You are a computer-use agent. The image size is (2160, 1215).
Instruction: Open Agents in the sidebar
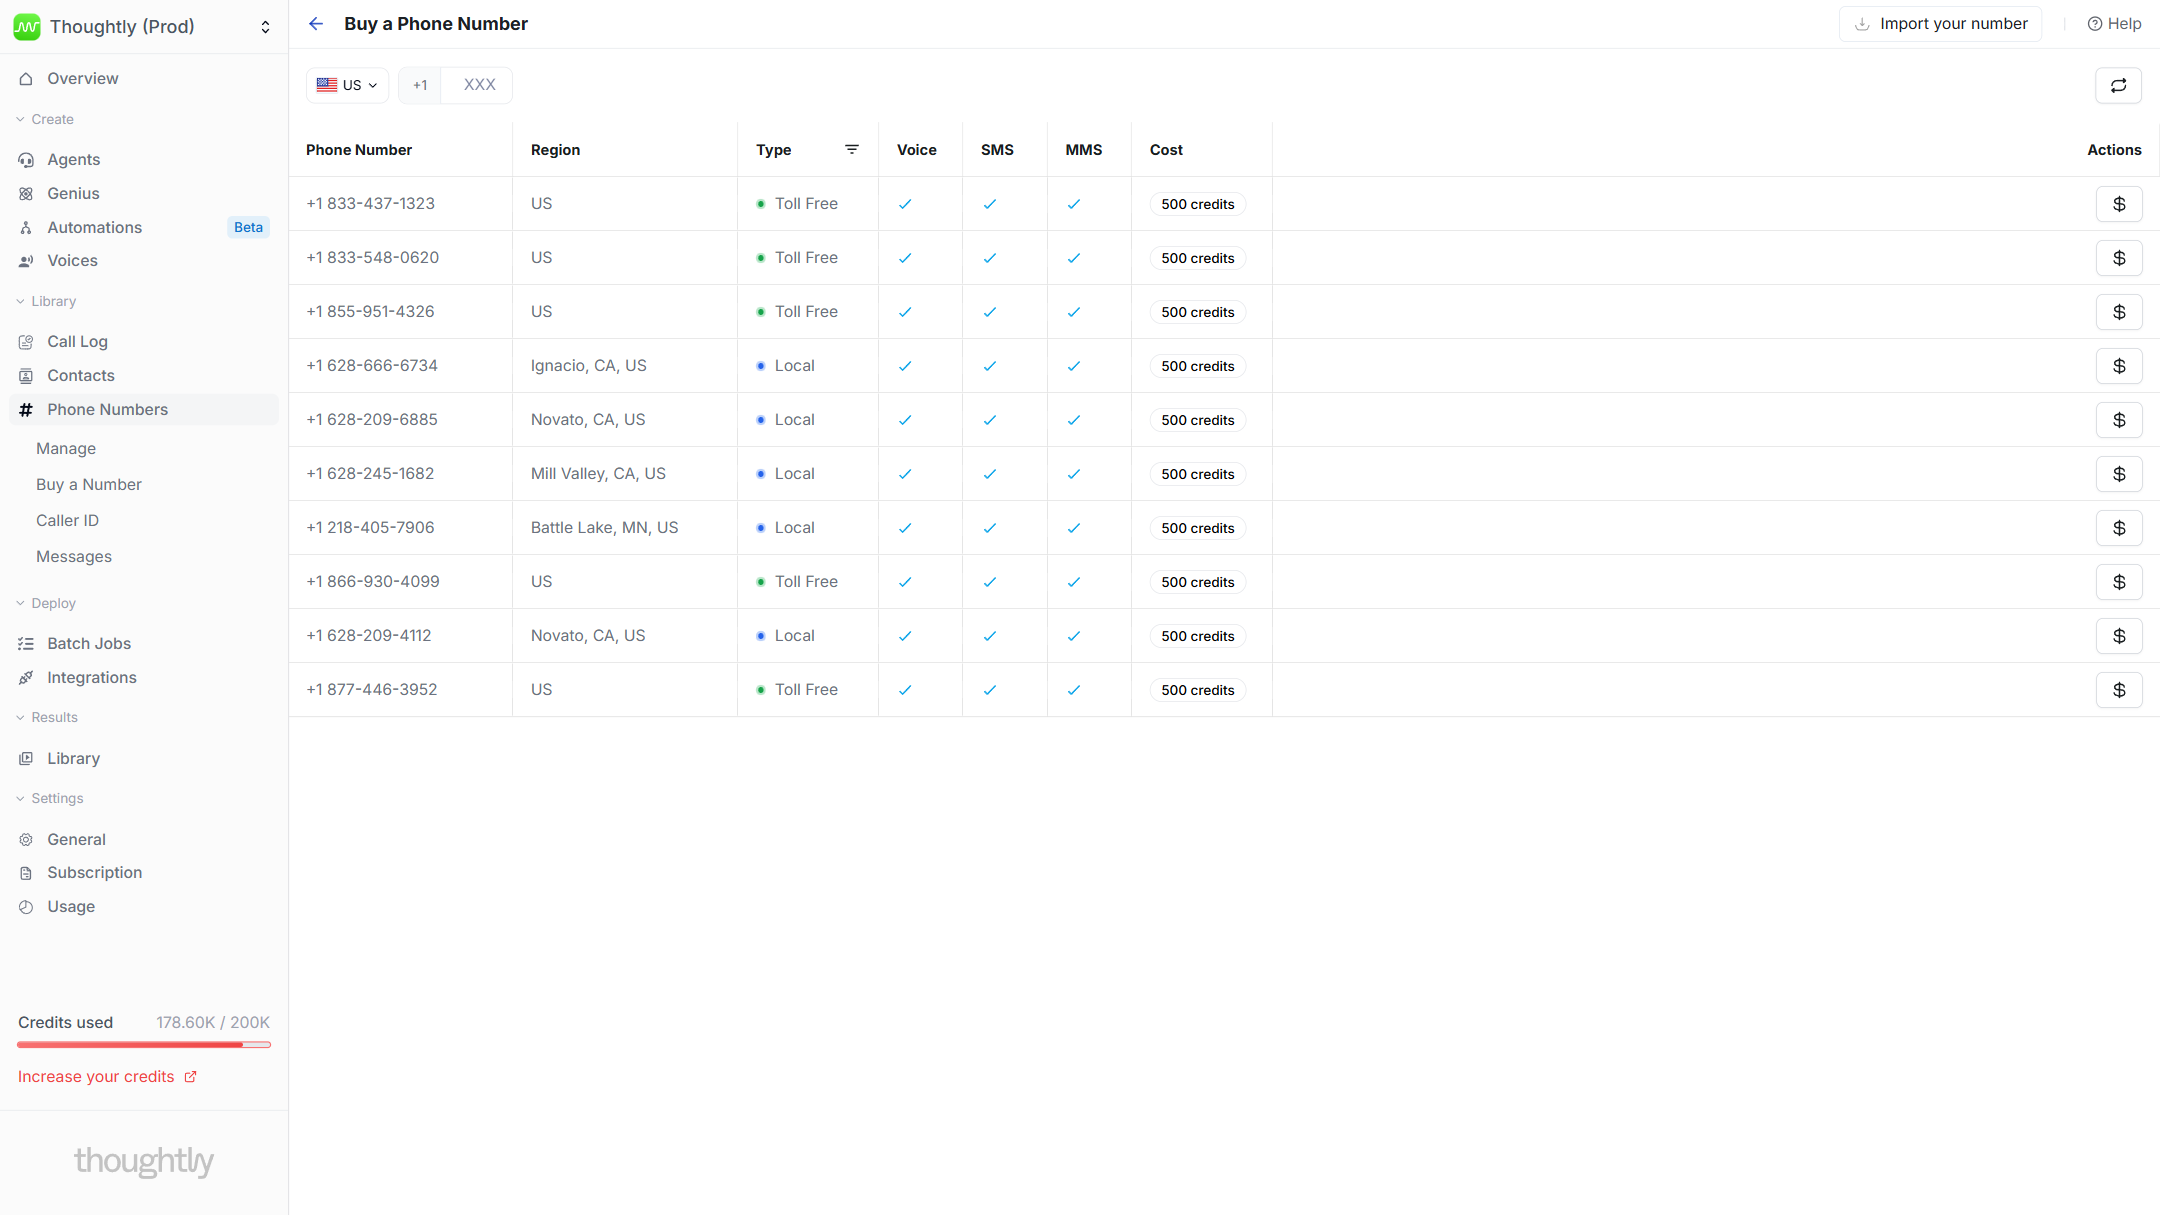pos(74,160)
